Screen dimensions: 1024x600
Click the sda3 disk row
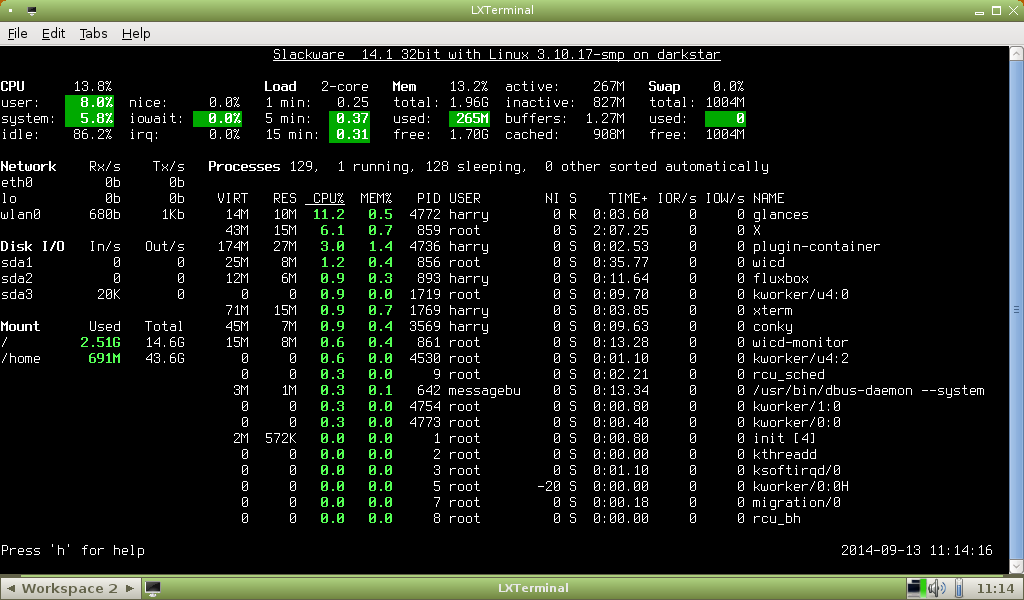[93, 294]
